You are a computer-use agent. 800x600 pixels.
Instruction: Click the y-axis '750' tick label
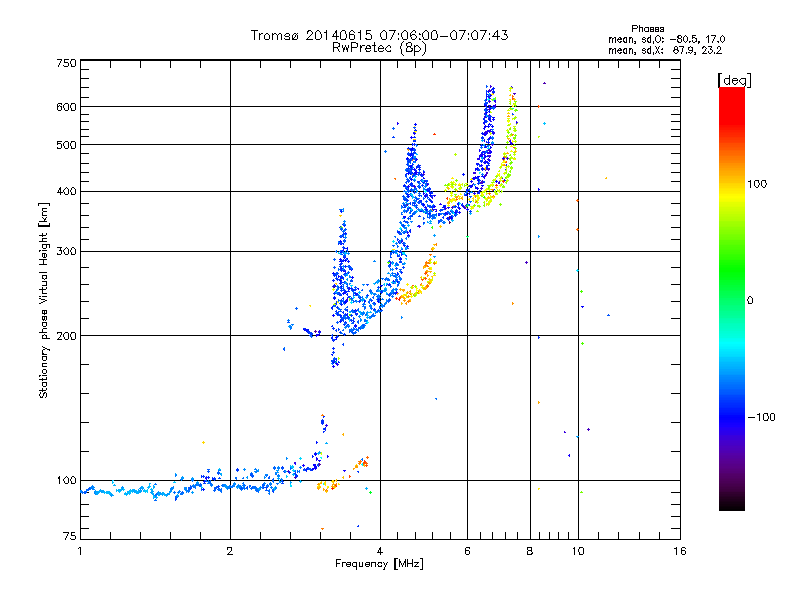pos(66,63)
